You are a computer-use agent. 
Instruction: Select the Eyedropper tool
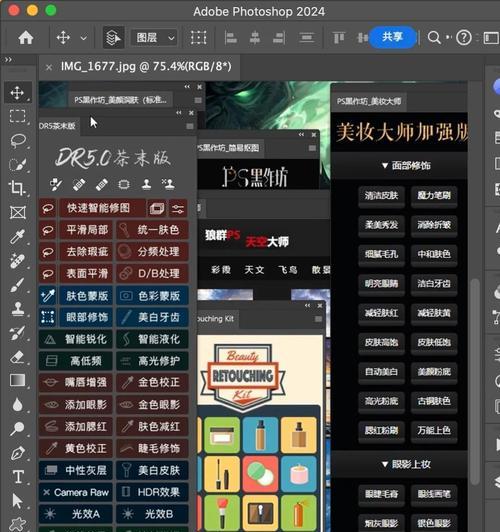[x=17, y=236]
